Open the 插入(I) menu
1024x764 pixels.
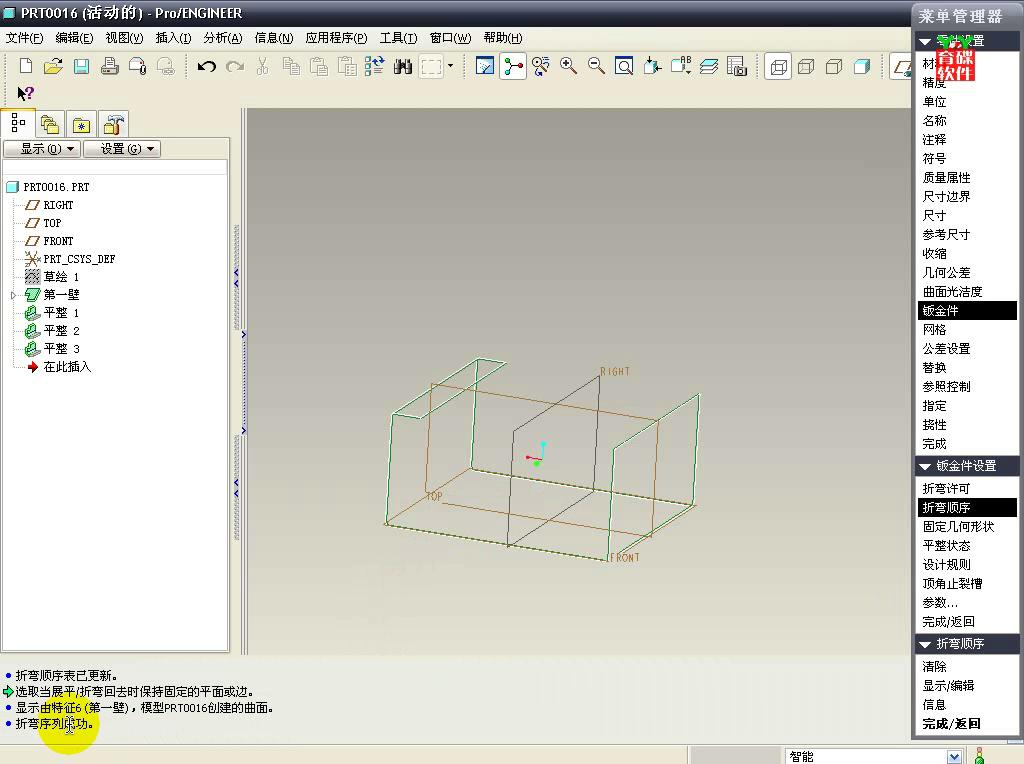pos(174,38)
